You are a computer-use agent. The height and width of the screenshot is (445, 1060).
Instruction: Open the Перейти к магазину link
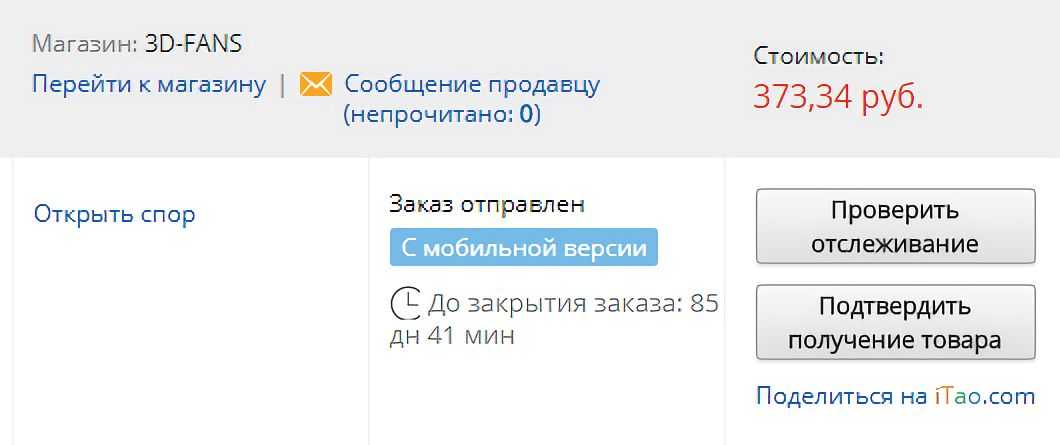point(149,84)
